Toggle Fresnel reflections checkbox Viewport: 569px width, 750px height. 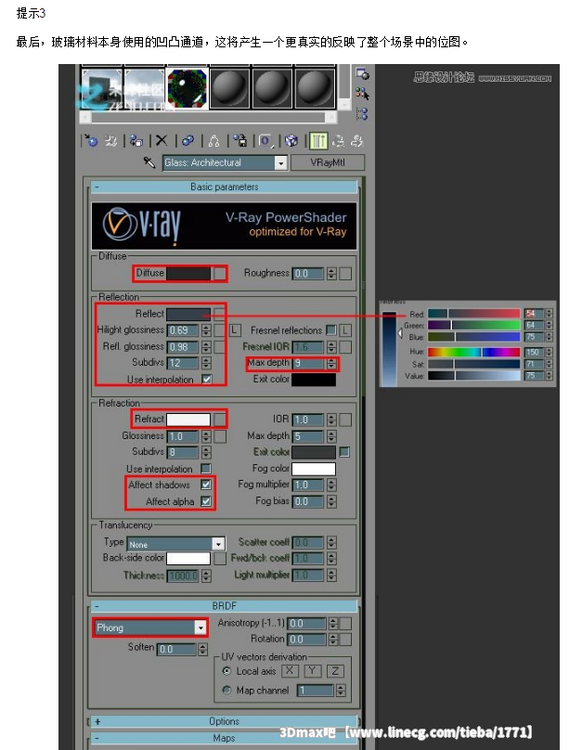(x=331, y=330)
